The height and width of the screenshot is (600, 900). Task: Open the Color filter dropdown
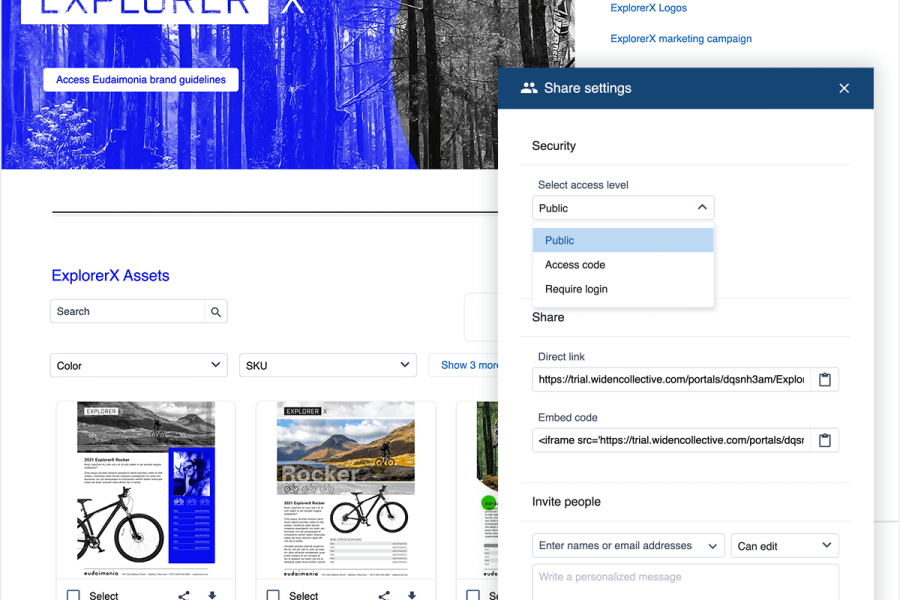point(140,366)
